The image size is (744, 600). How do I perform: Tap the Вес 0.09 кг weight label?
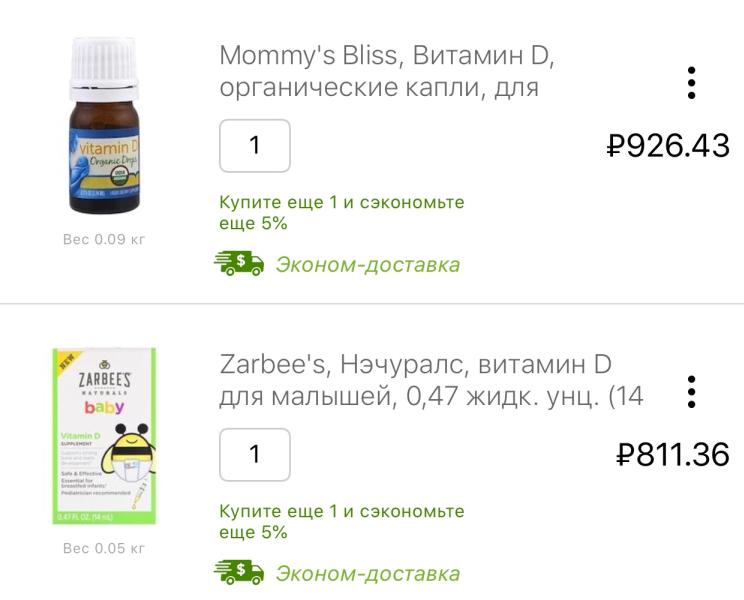point(104,239)
